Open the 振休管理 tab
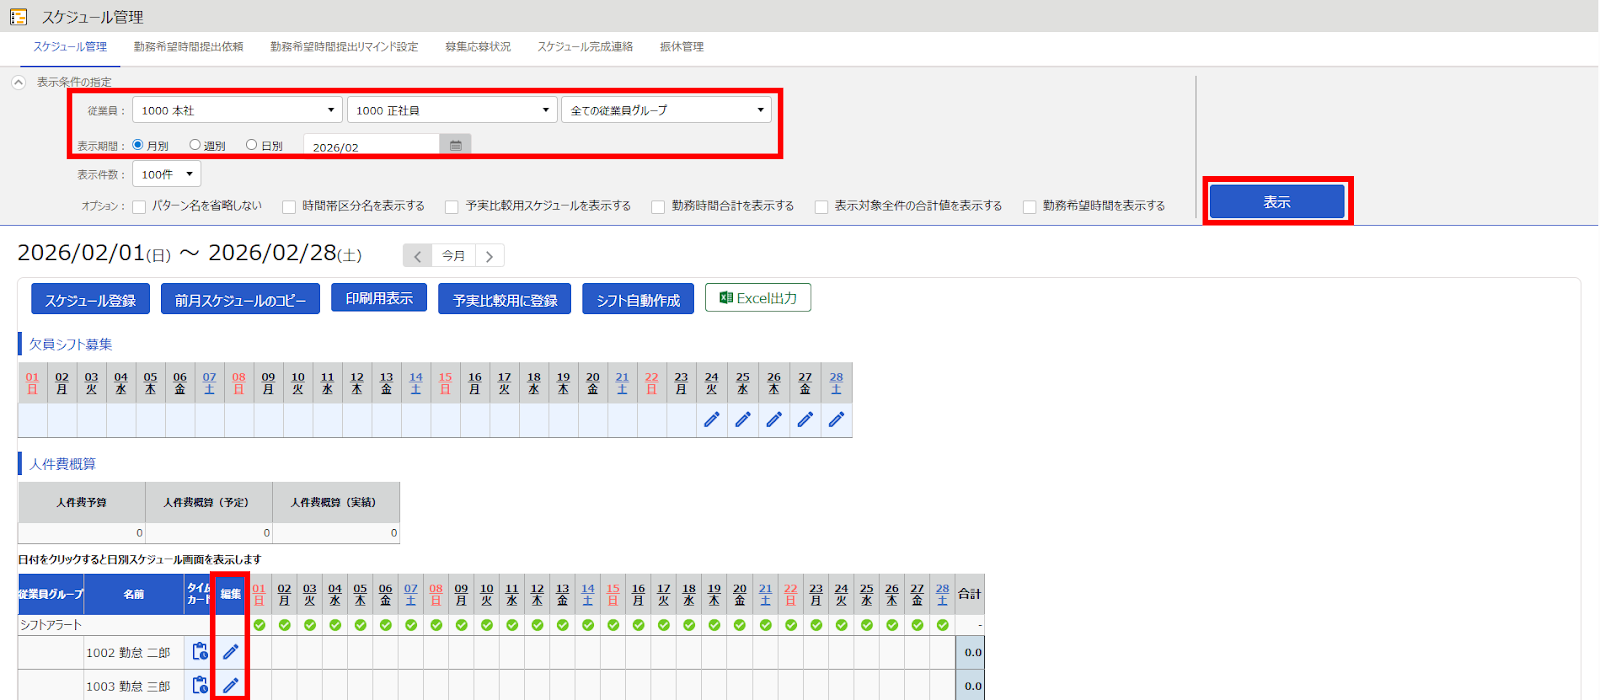This screenshot has width=1600, height=700. pos(682,47)
